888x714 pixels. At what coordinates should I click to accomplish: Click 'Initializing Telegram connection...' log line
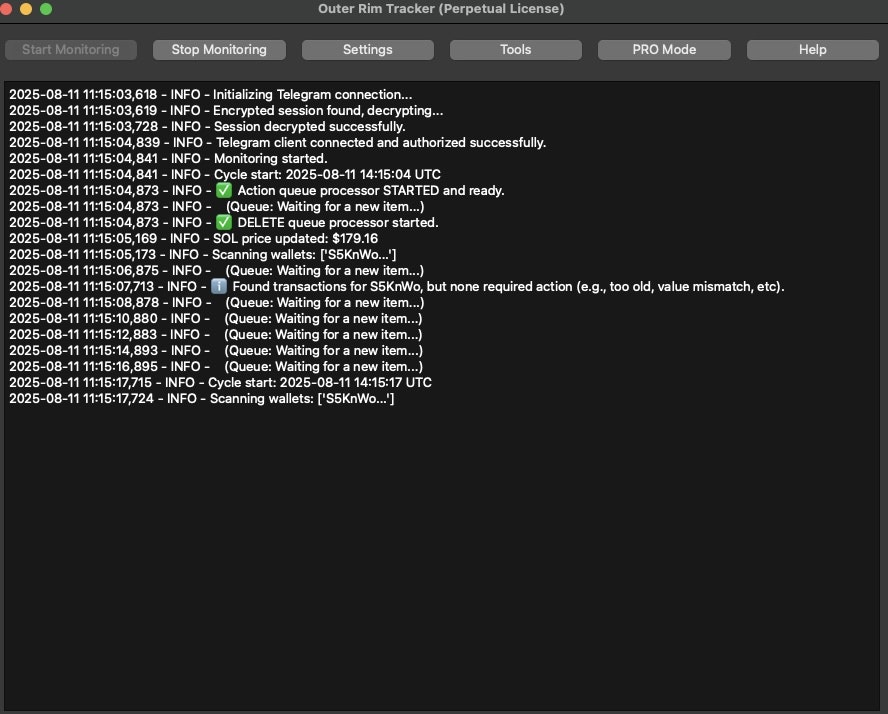[x=211, y=95]
